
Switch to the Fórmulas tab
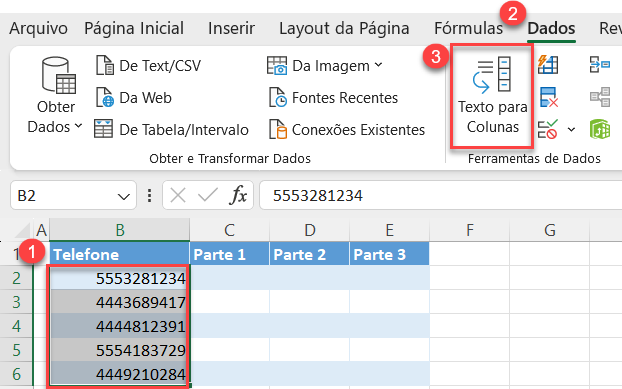(468, 29)
